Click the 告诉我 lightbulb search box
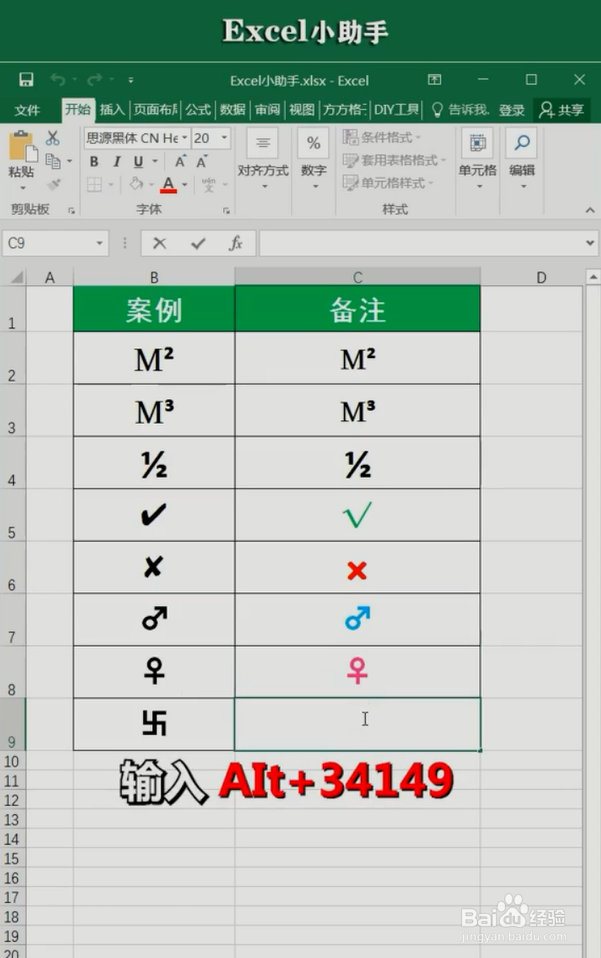Viewport: 601px width, 958px height. [460, 109]
